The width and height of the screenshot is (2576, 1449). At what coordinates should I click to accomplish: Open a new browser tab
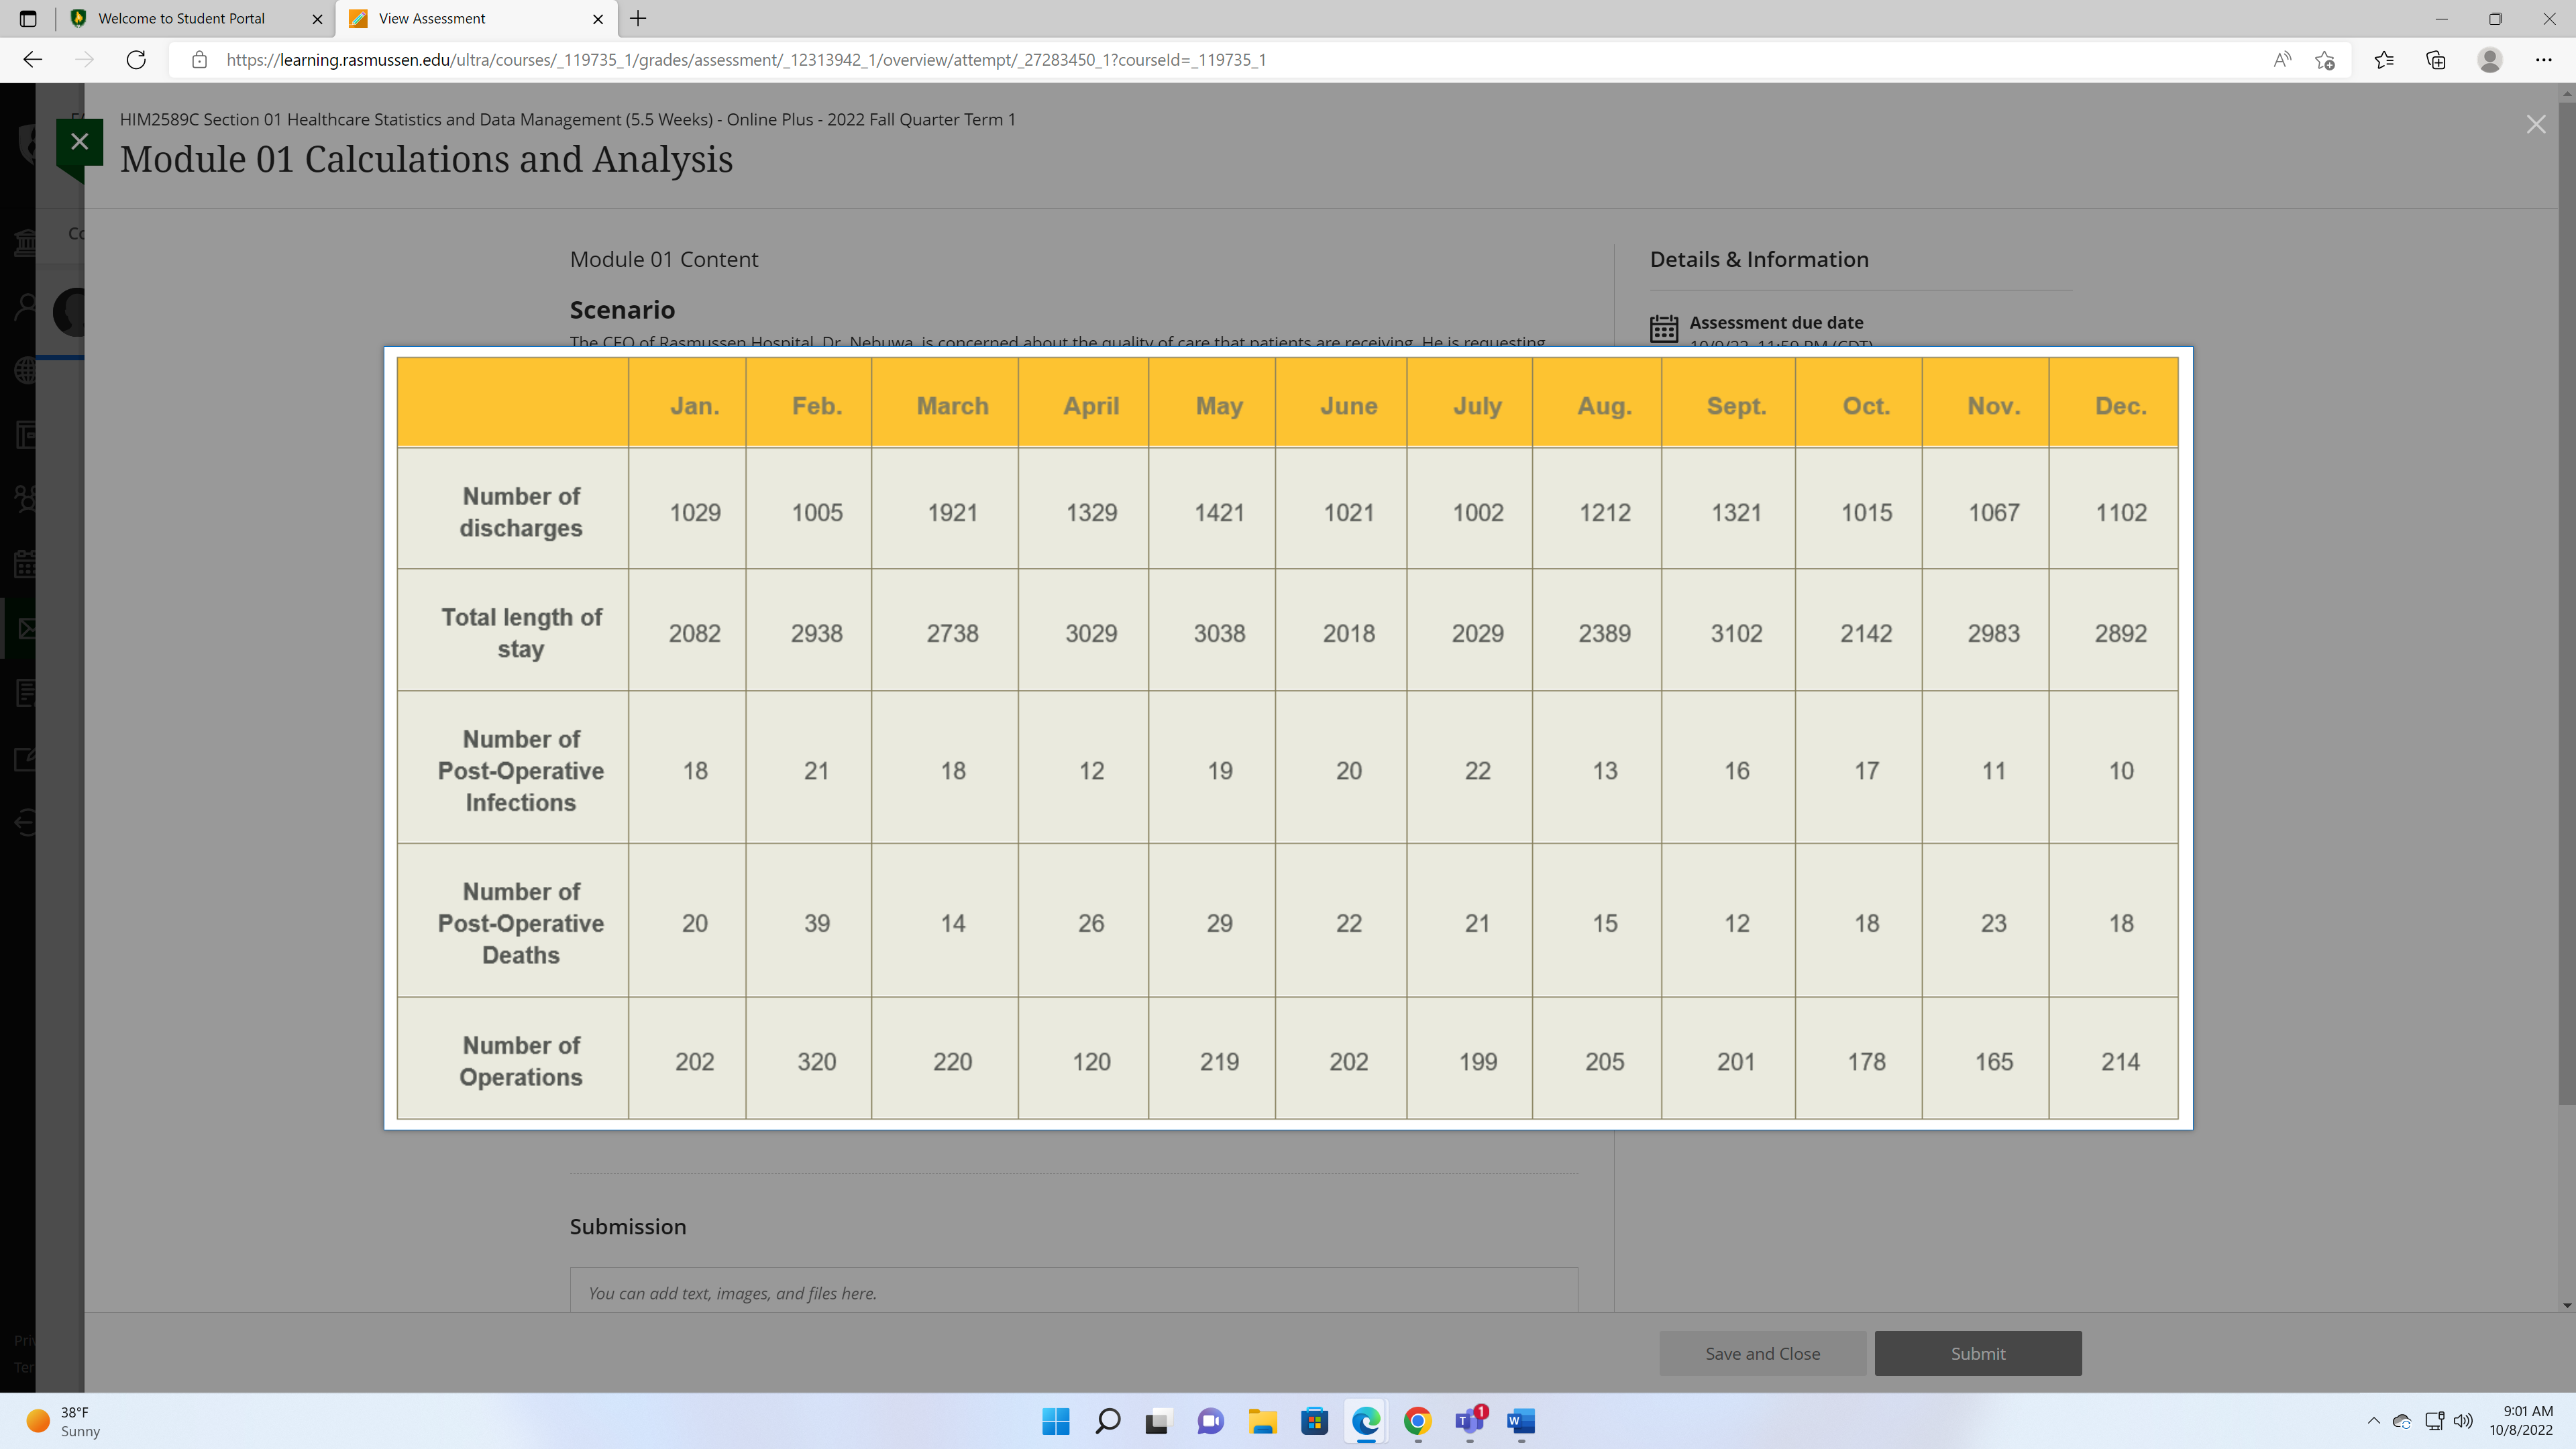coord(638,18)
